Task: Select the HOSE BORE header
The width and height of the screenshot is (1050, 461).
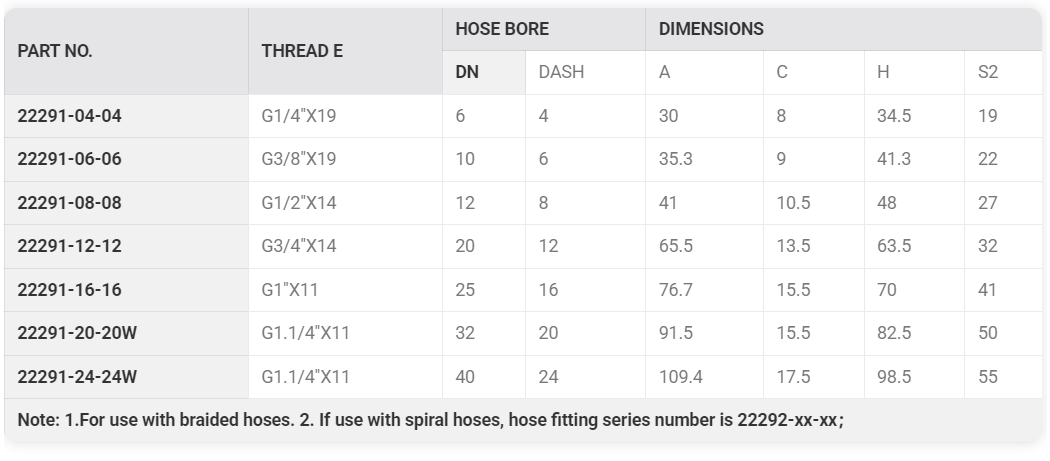Action: pyautogui.click(x=502, y=29)
